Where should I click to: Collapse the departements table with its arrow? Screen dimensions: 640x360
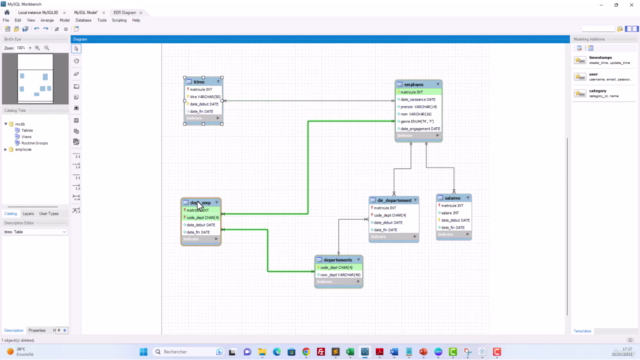[359, 260]
